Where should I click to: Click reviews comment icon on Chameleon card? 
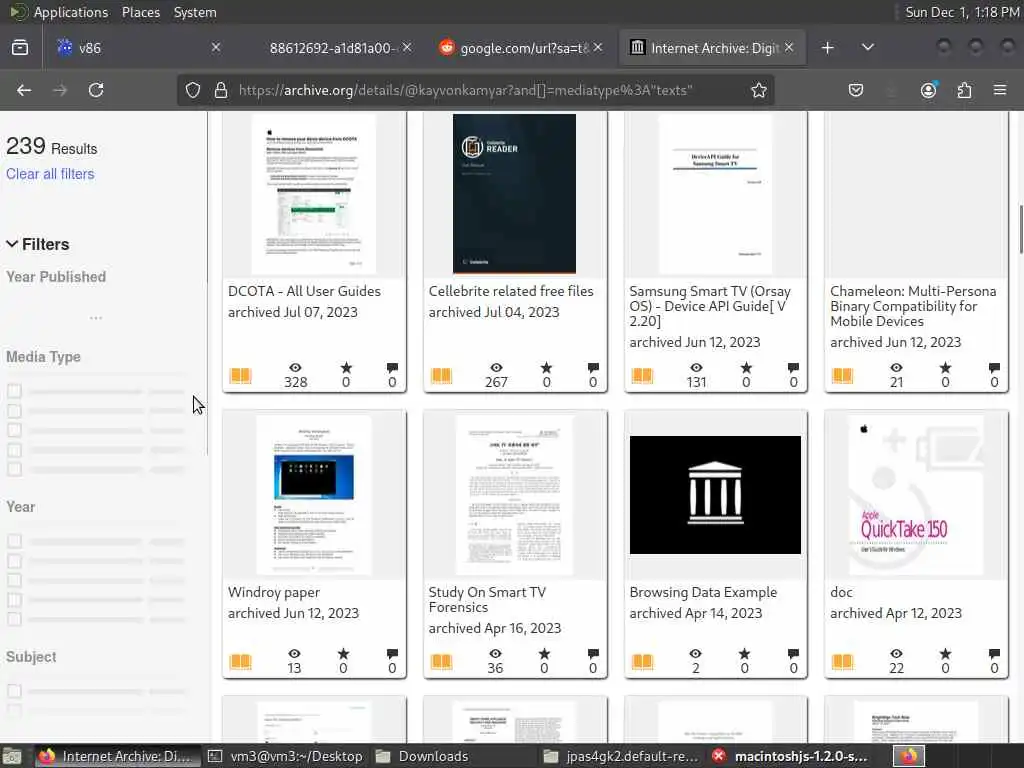(x=994, y=368)
